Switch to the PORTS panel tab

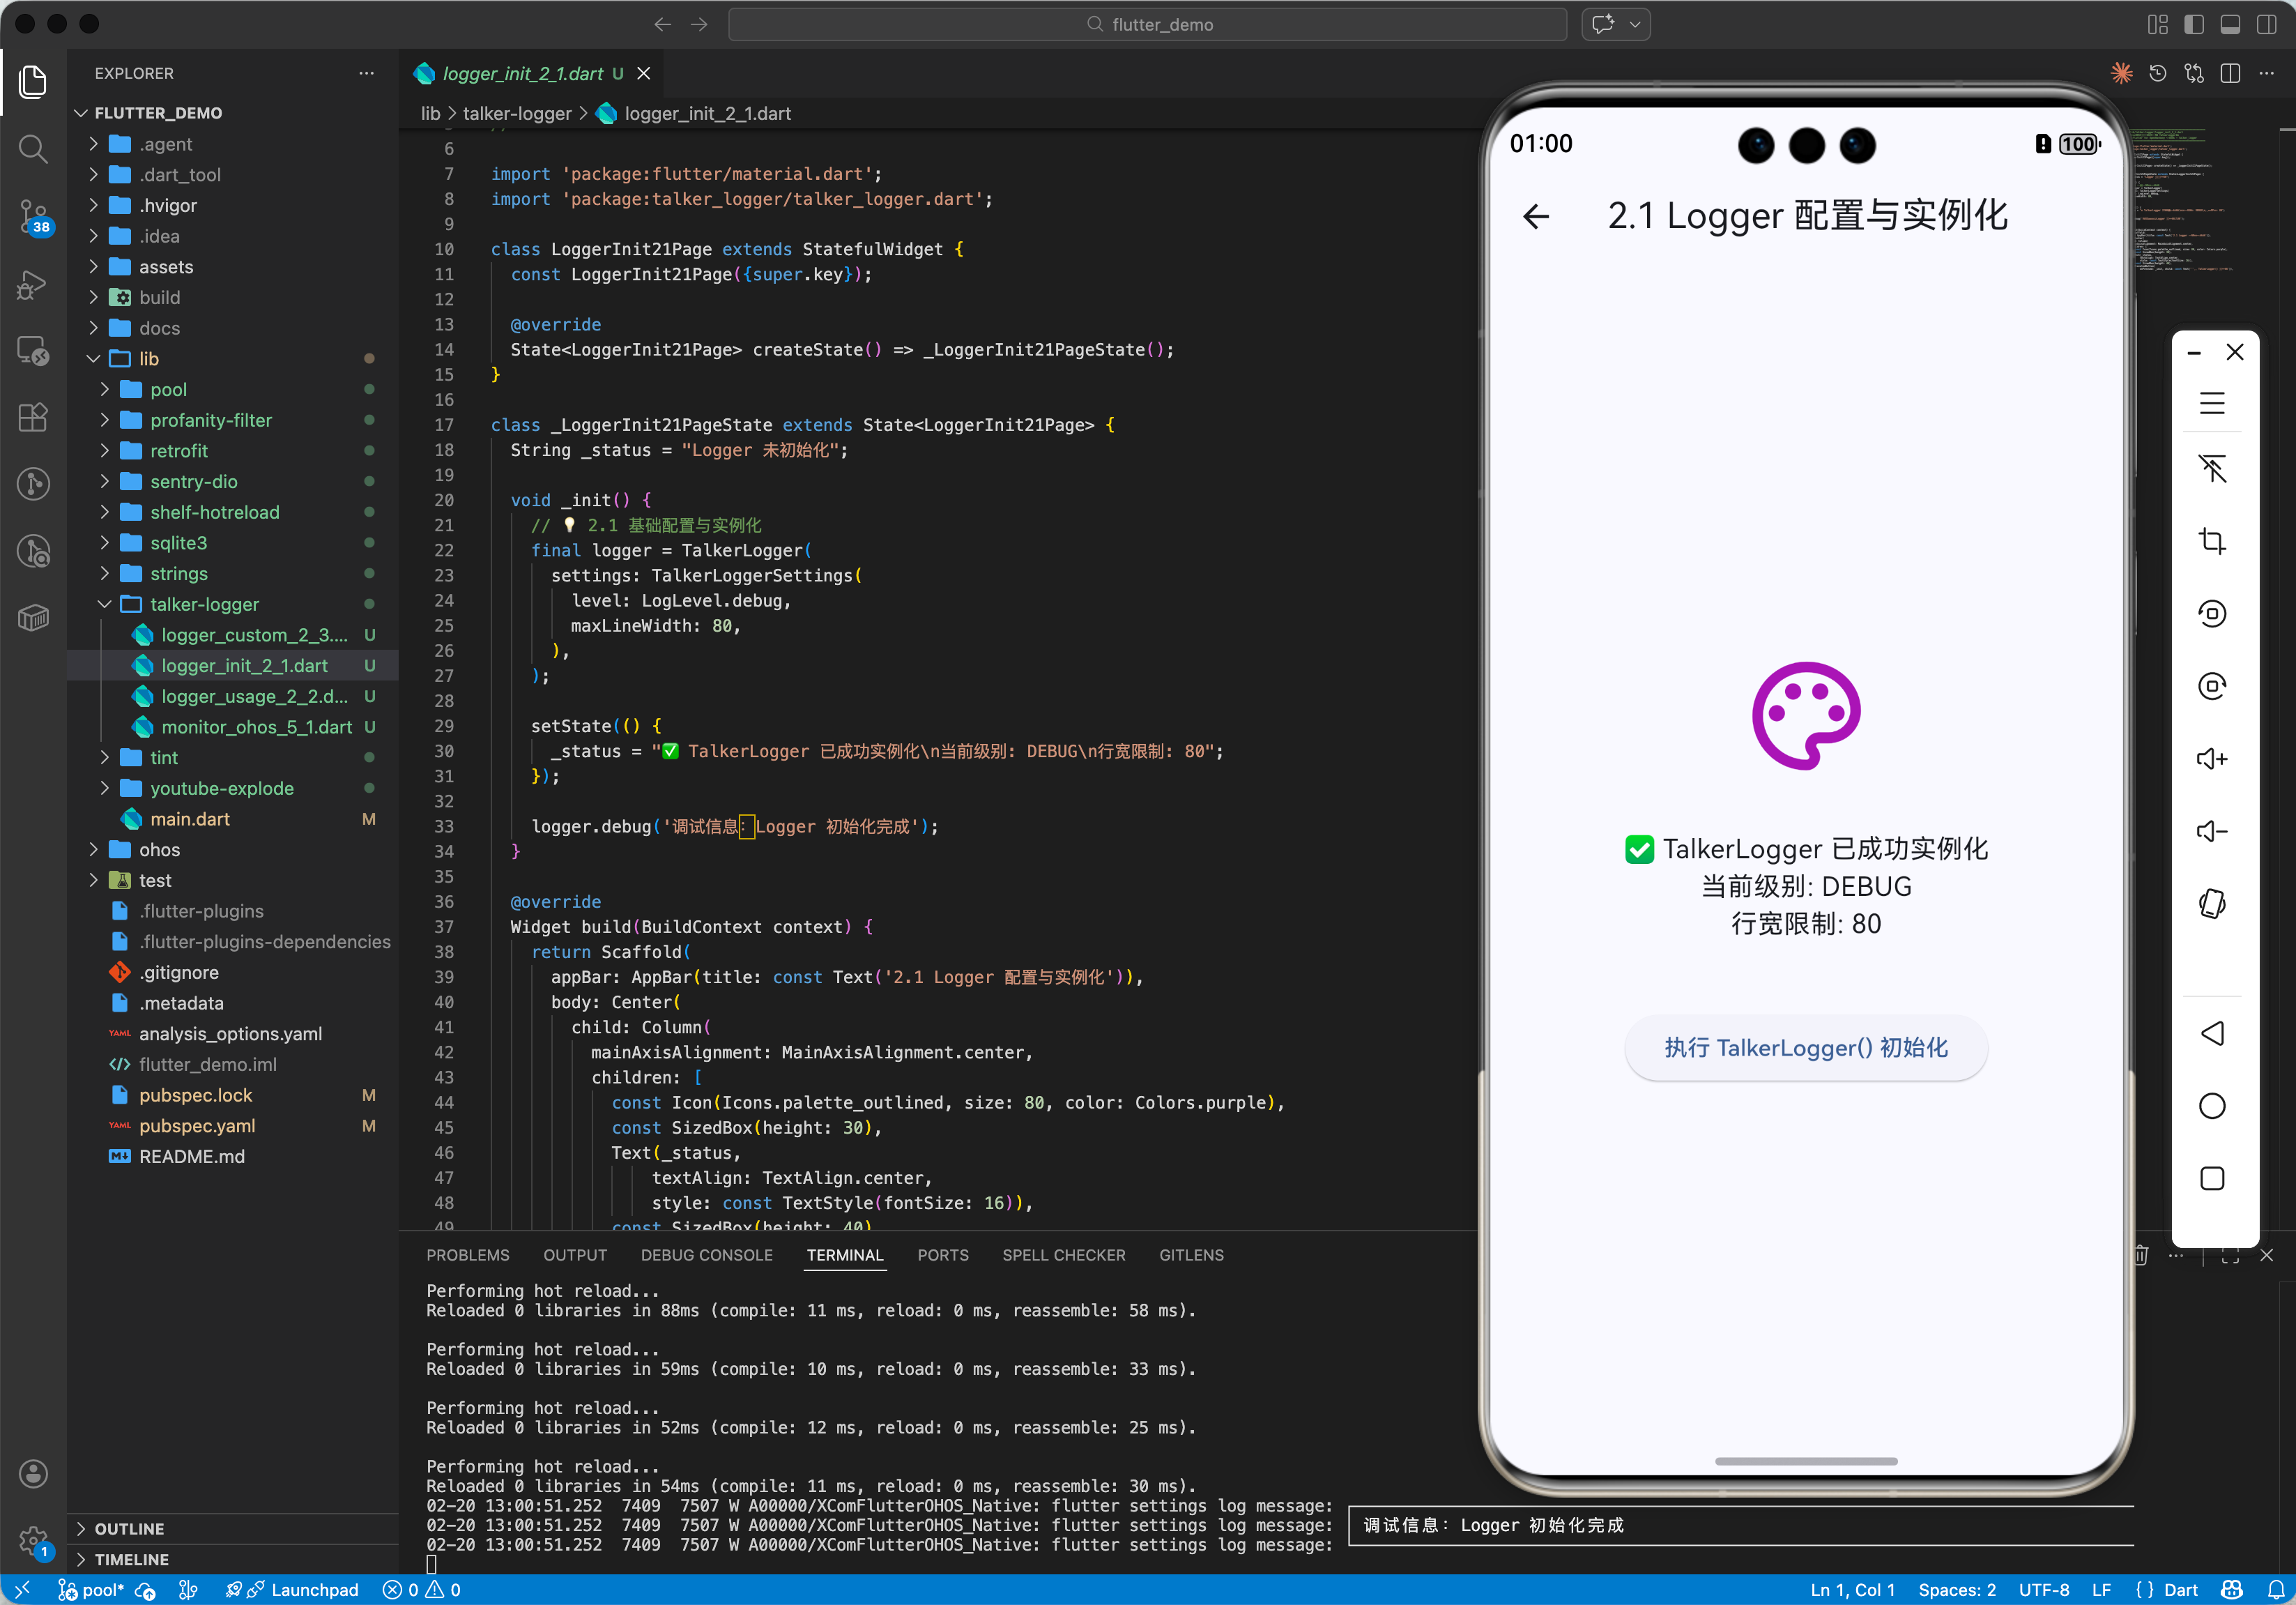[x=943, y=1255]
